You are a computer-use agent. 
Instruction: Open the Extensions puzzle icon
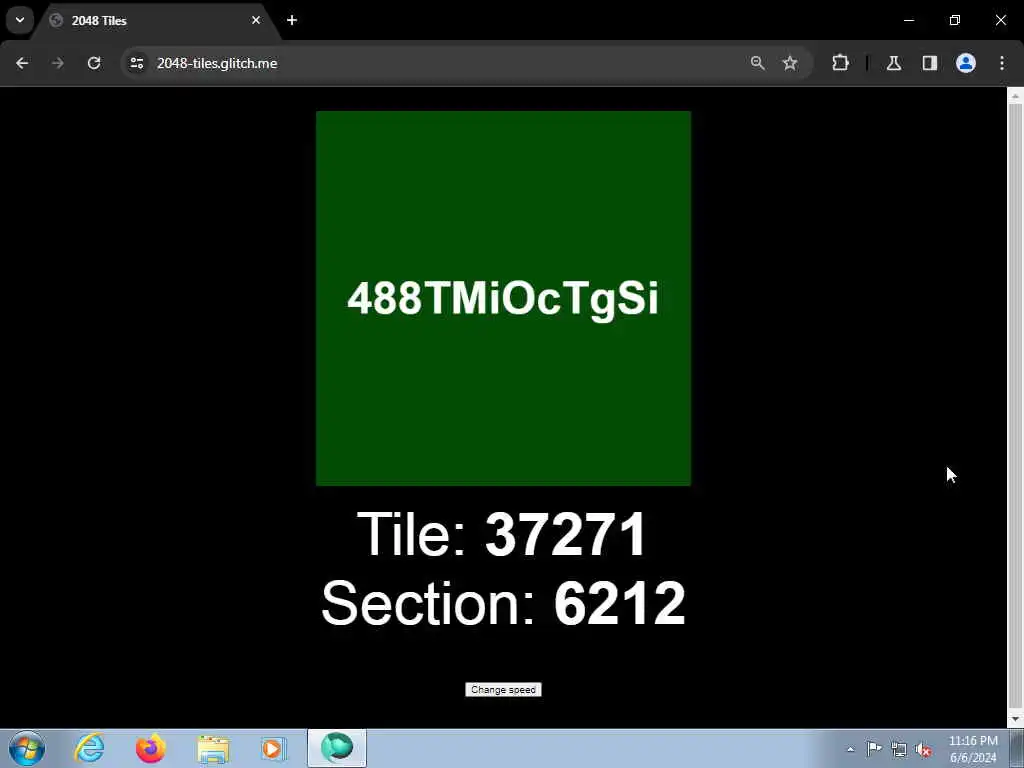pyautogui.click(x=840, y=63)
